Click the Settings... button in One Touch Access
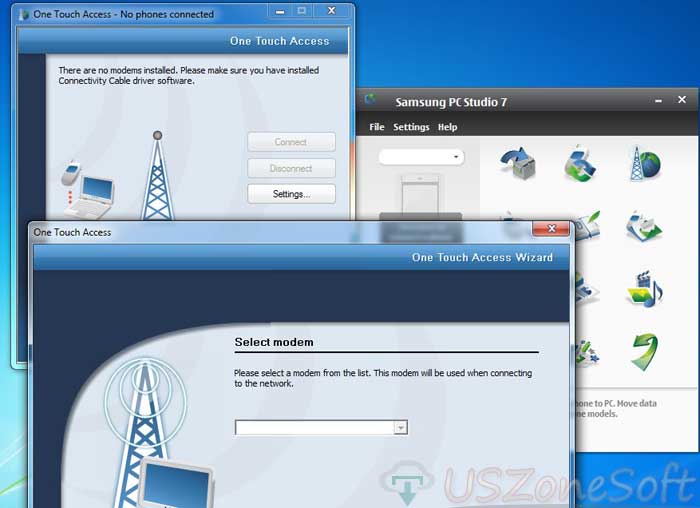This screenshot has height=508, width=700. pyautogui.click(x=292, y=194)
